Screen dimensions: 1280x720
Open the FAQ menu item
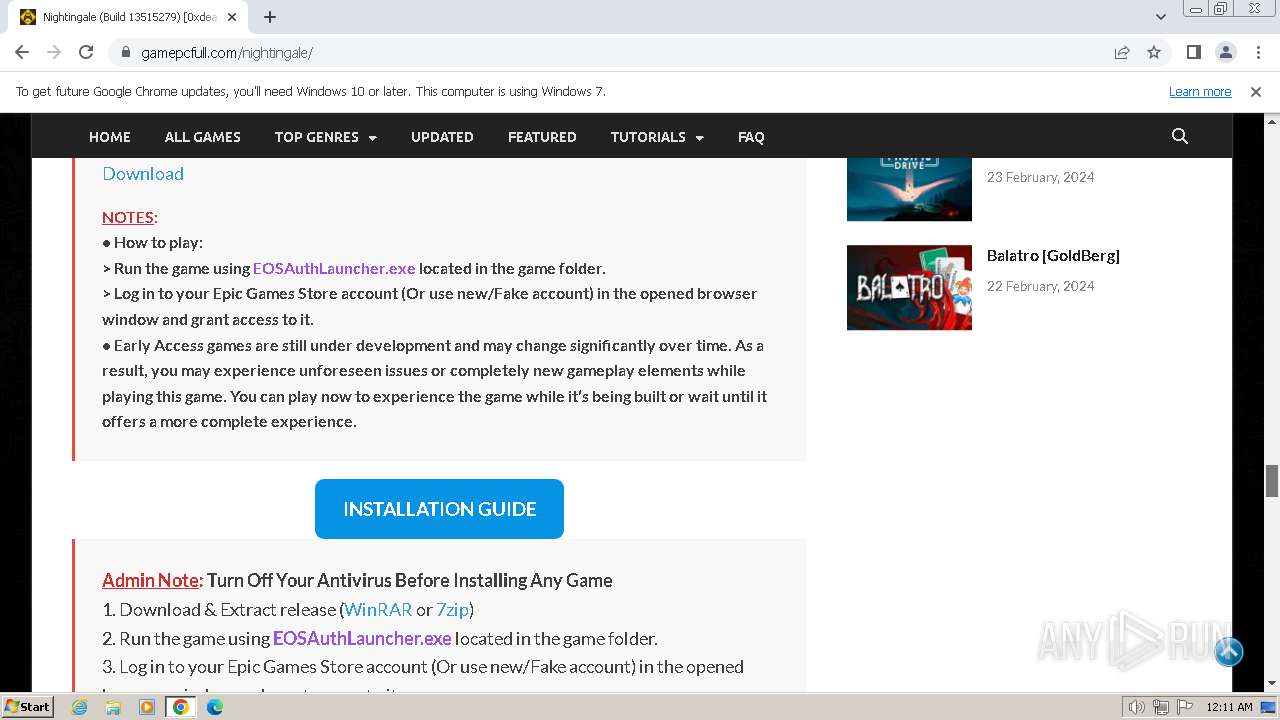(x=751, y=137)
